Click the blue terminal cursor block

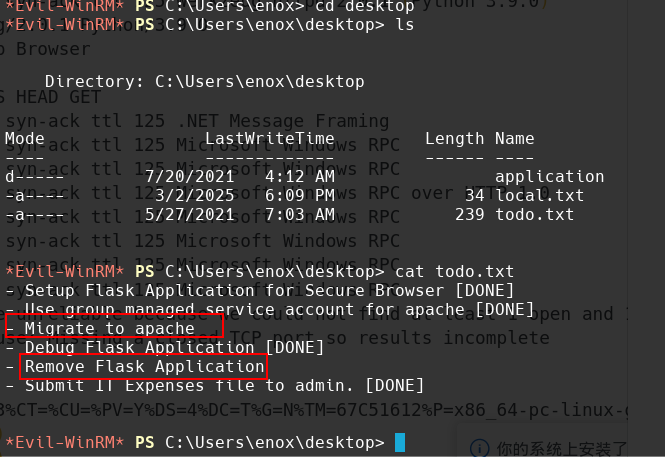(x=400, y=442)
